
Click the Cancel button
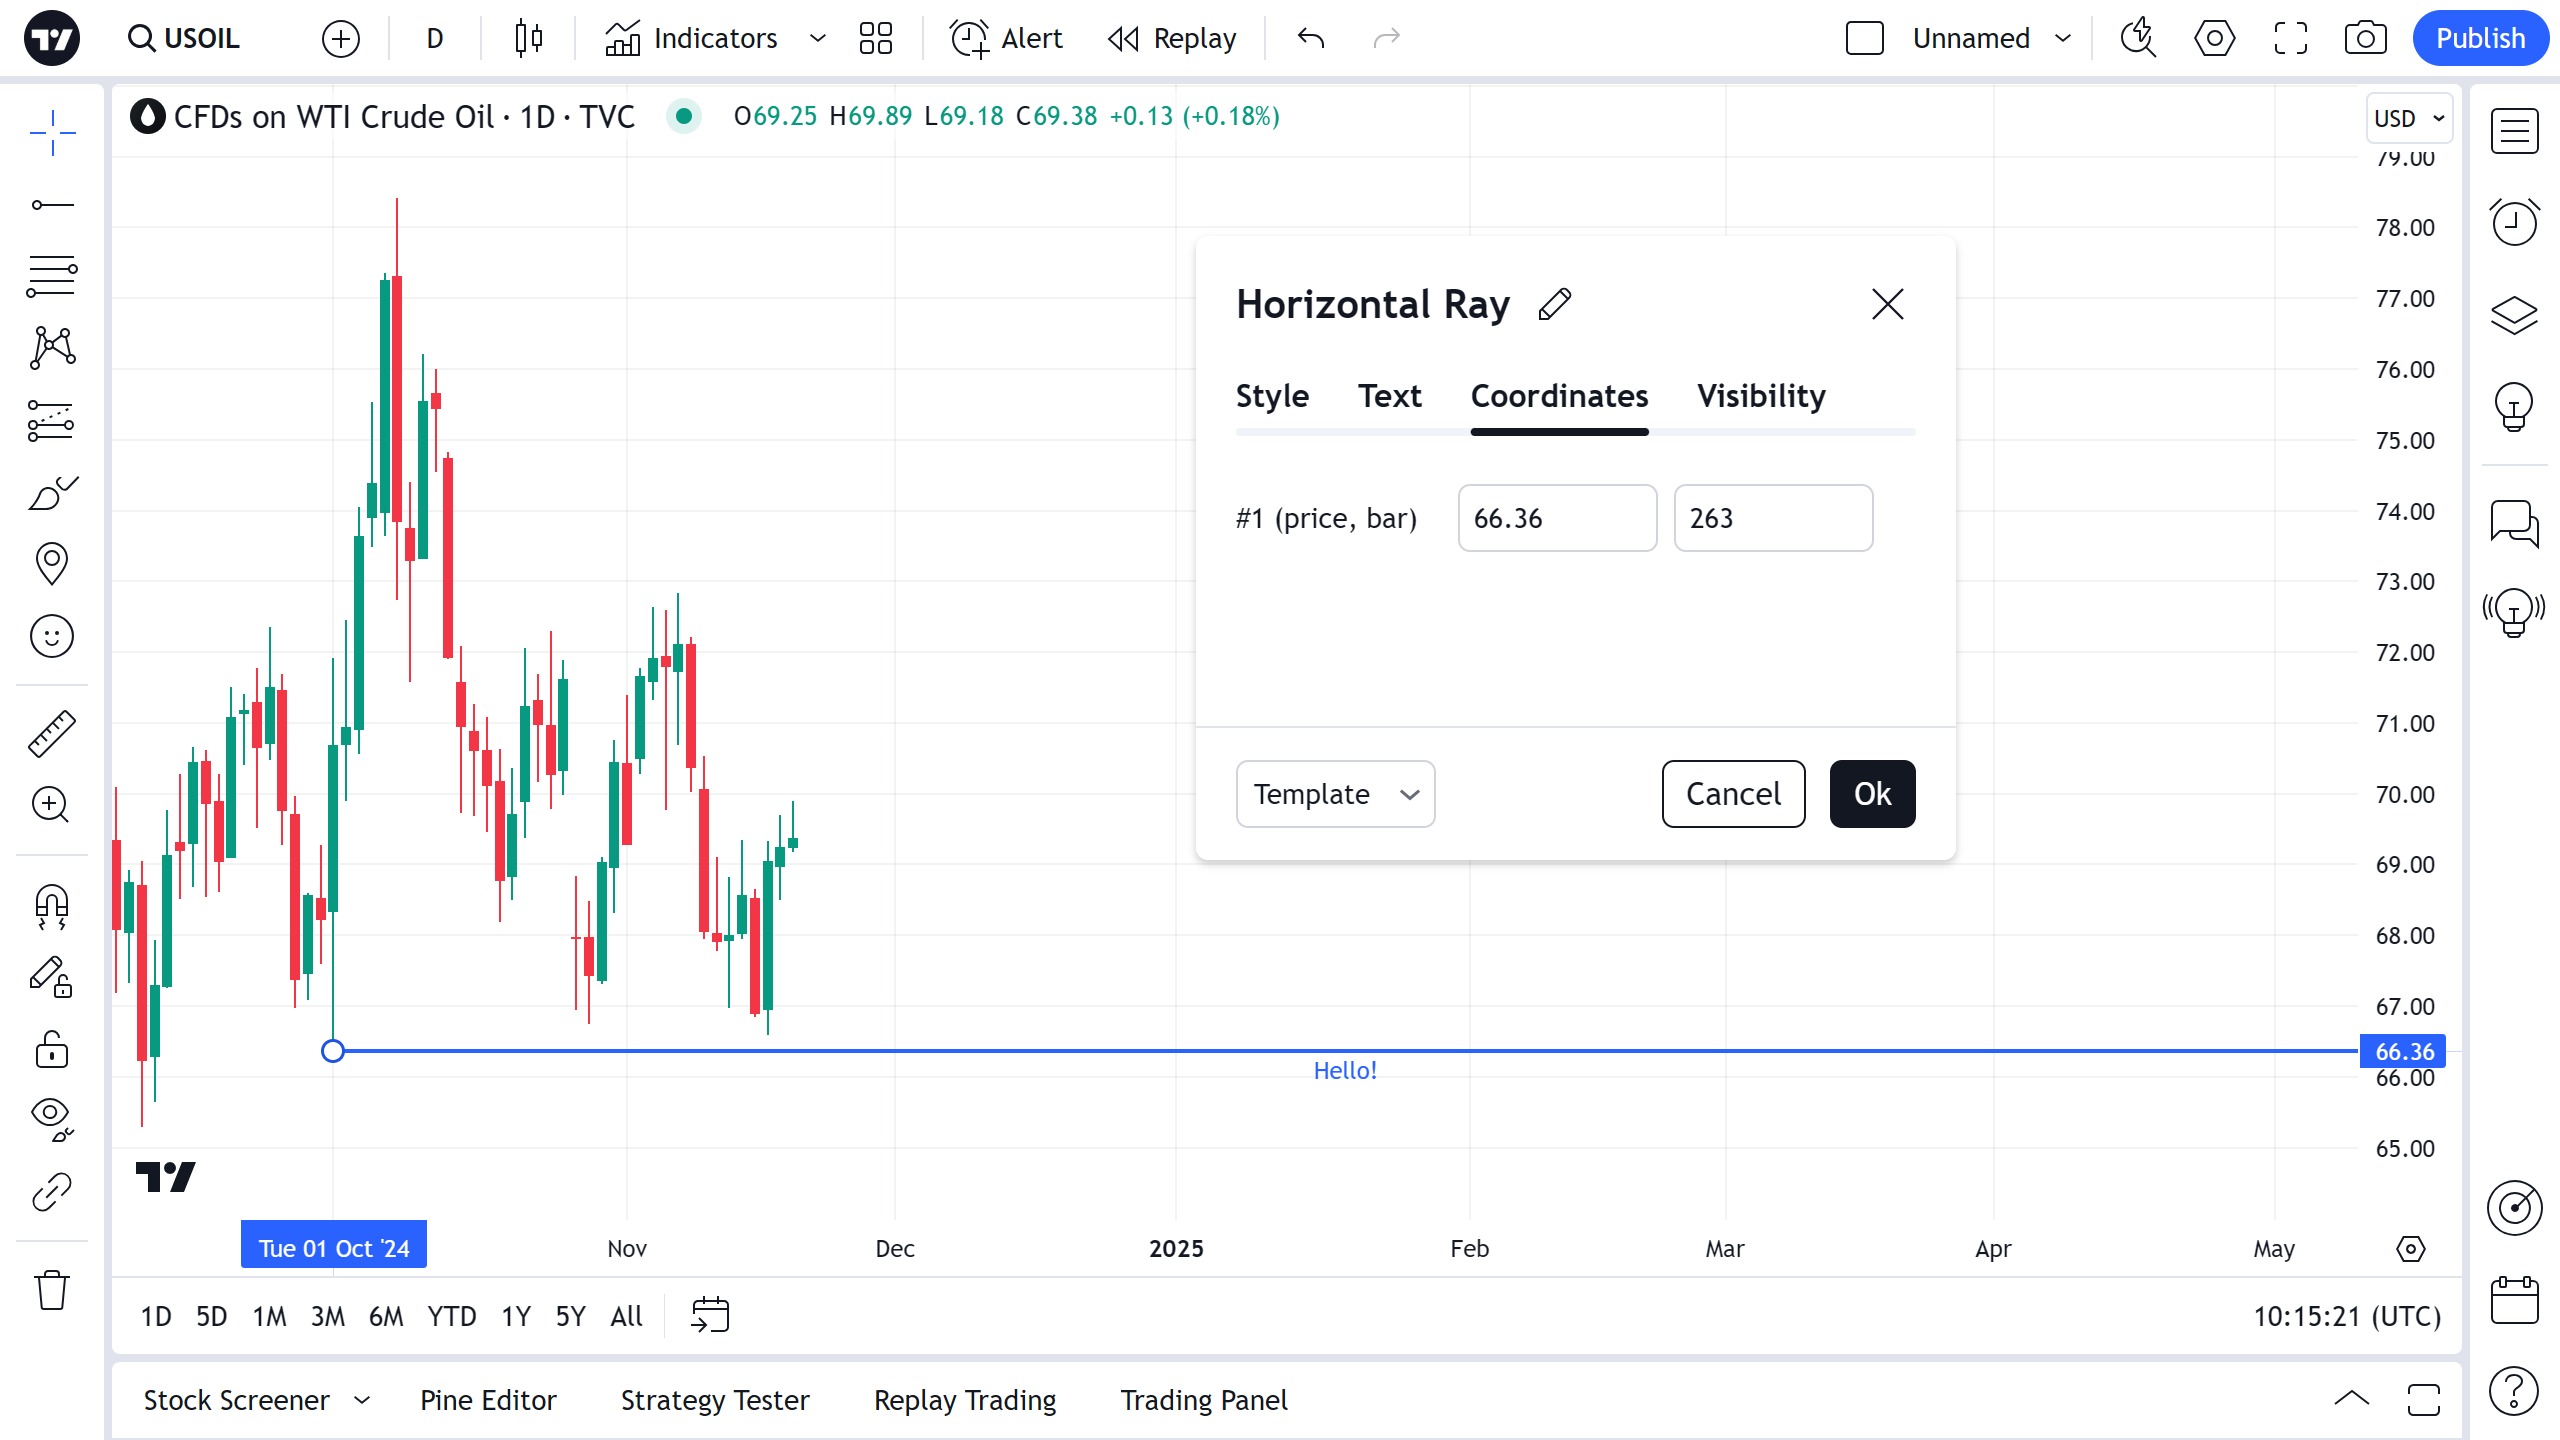point(1733,794)
